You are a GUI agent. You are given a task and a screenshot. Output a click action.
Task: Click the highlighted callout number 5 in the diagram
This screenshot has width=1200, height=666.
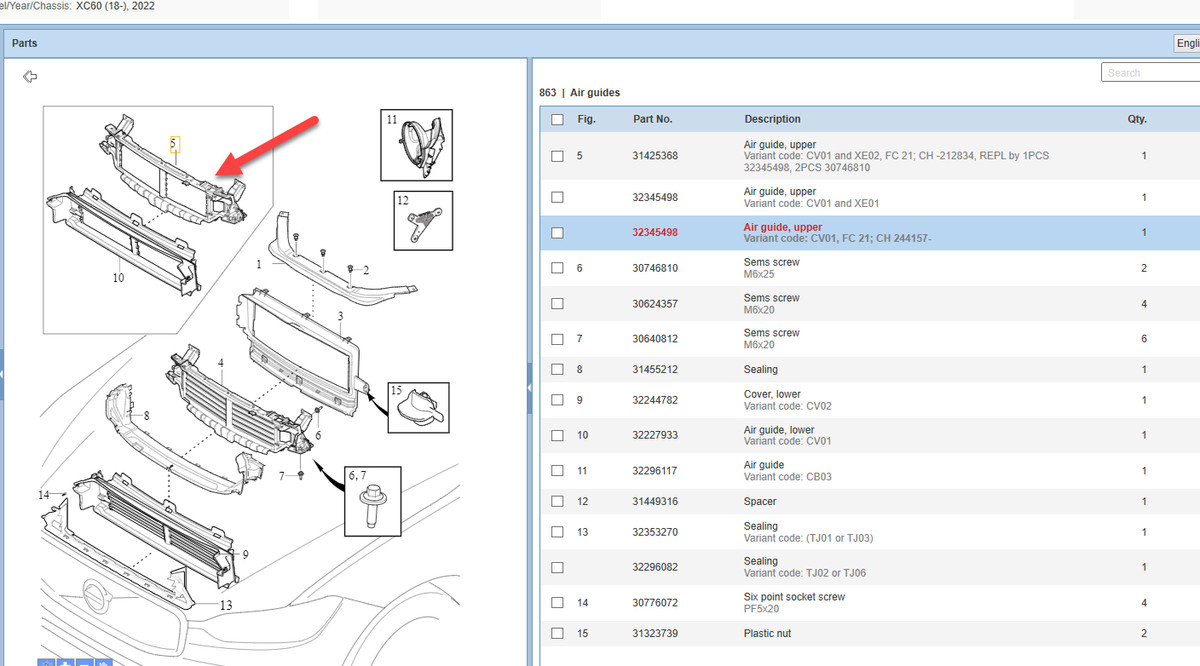tap(173, 144)
